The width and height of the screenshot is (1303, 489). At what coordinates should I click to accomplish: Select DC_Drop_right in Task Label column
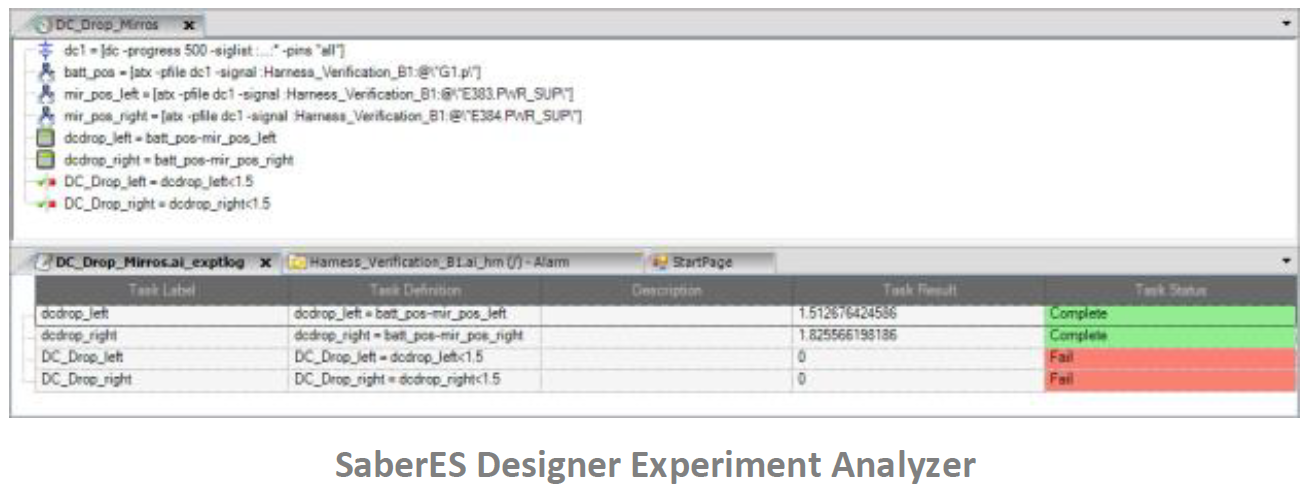162,380
